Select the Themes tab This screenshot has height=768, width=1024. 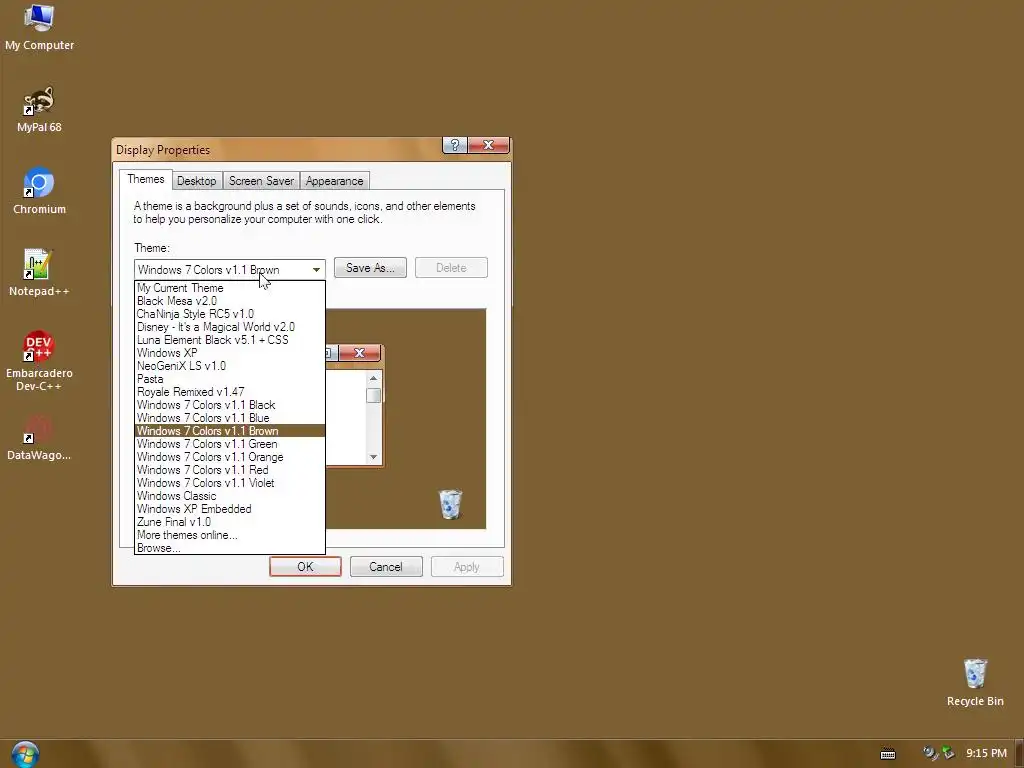click(146, 179)
